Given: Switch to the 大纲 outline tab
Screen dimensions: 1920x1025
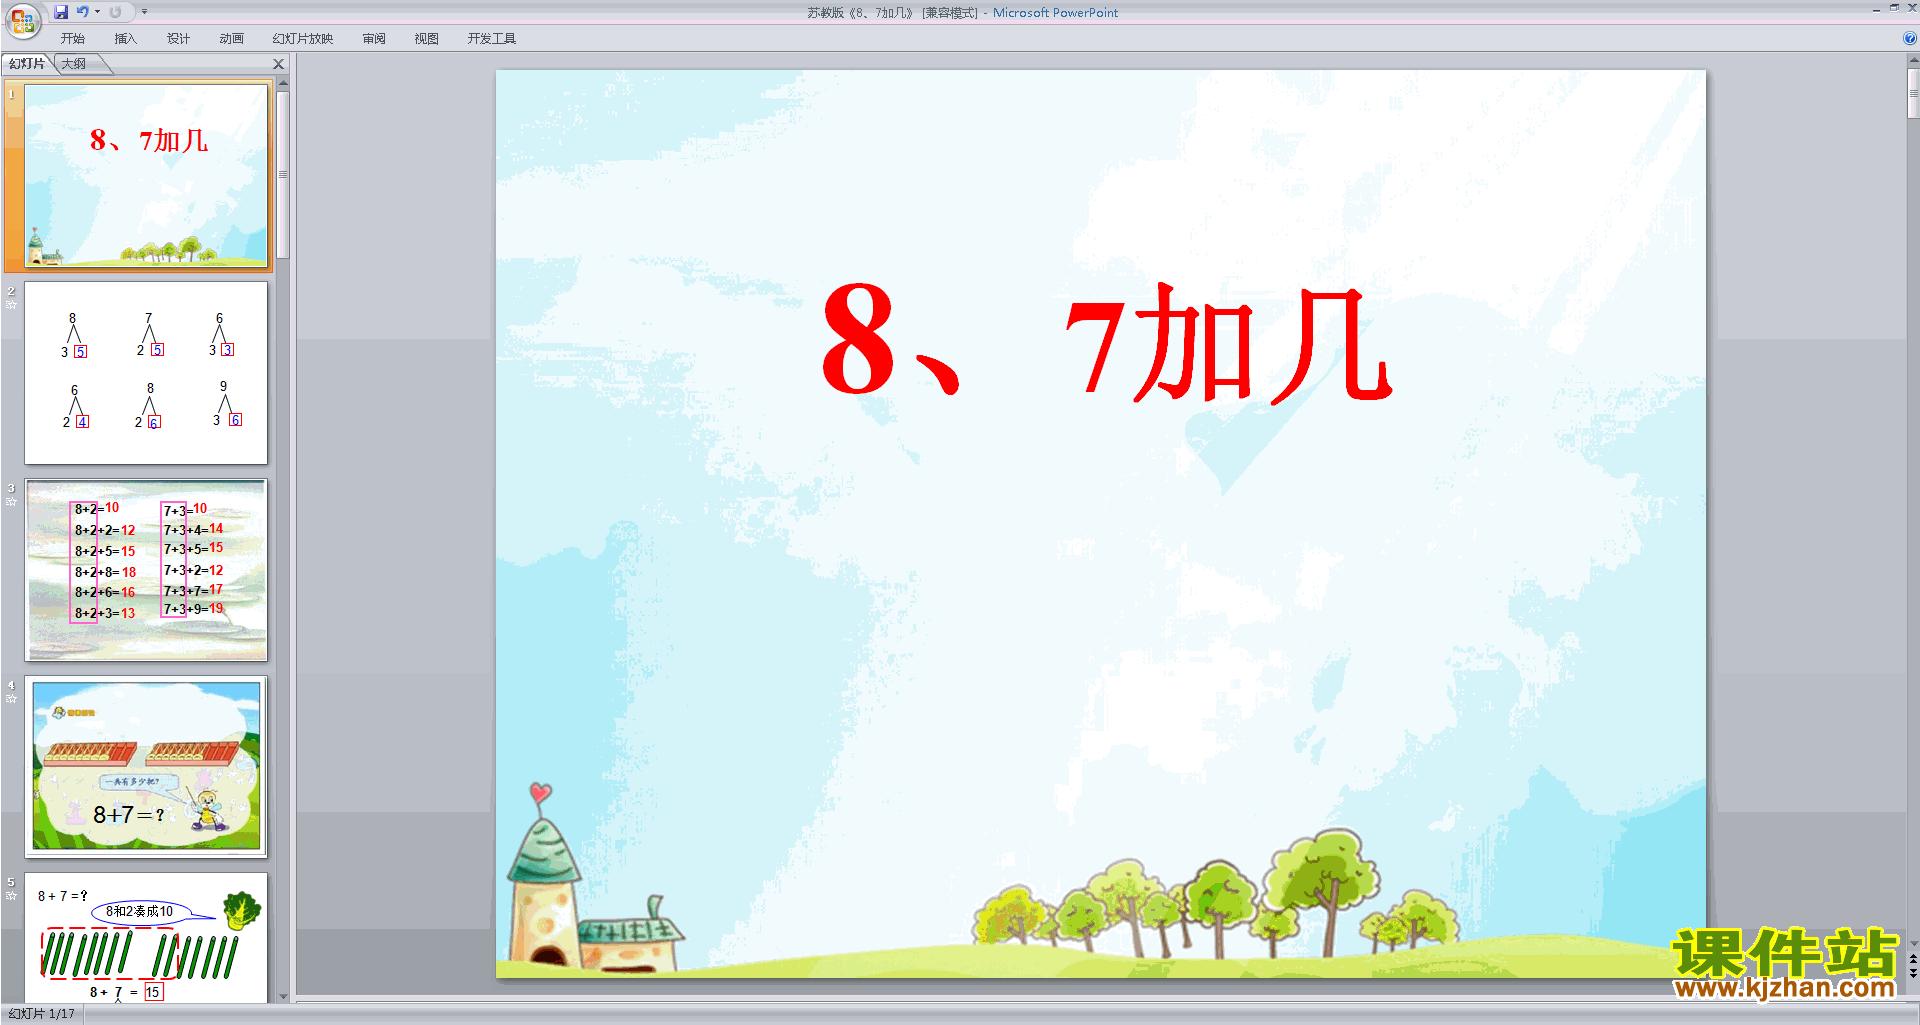Looking at the screenshot, I should (74, 64).
